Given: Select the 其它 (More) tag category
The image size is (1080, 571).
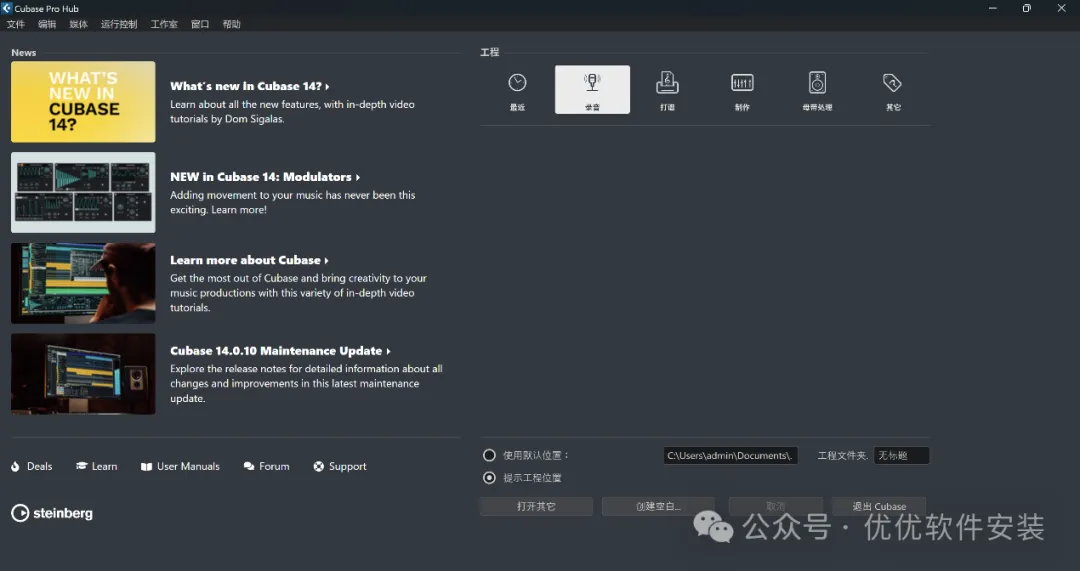Looking at the screenshot, I should point(893,90).
